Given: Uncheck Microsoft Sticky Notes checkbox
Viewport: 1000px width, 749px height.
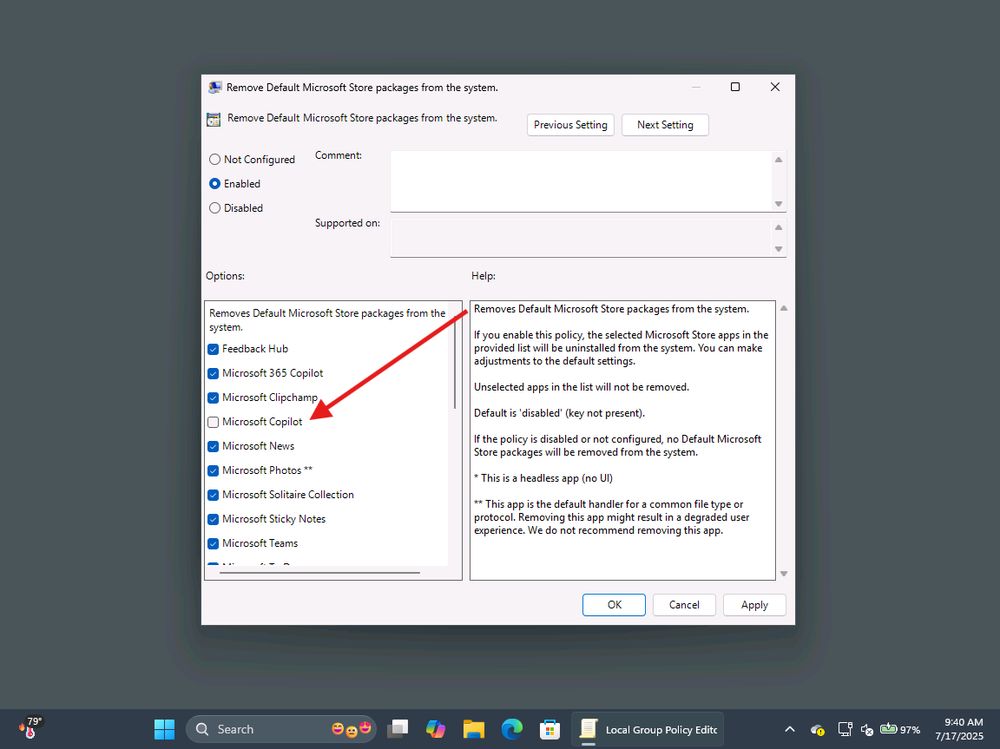Looking at the screenshot, I should (x=214, y=519).
